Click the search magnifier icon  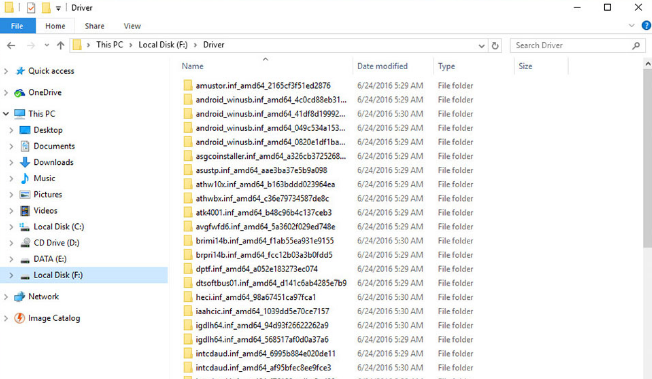[x=636, y=45]
